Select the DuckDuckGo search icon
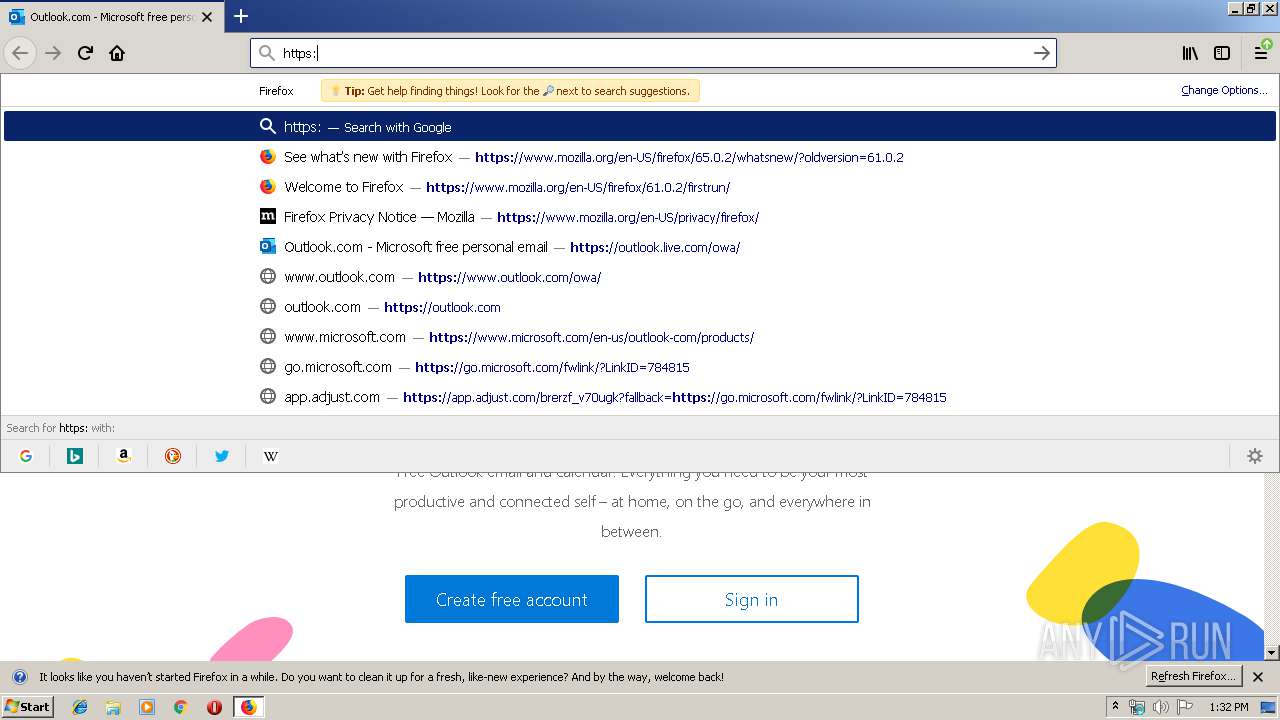 point(172,455)
